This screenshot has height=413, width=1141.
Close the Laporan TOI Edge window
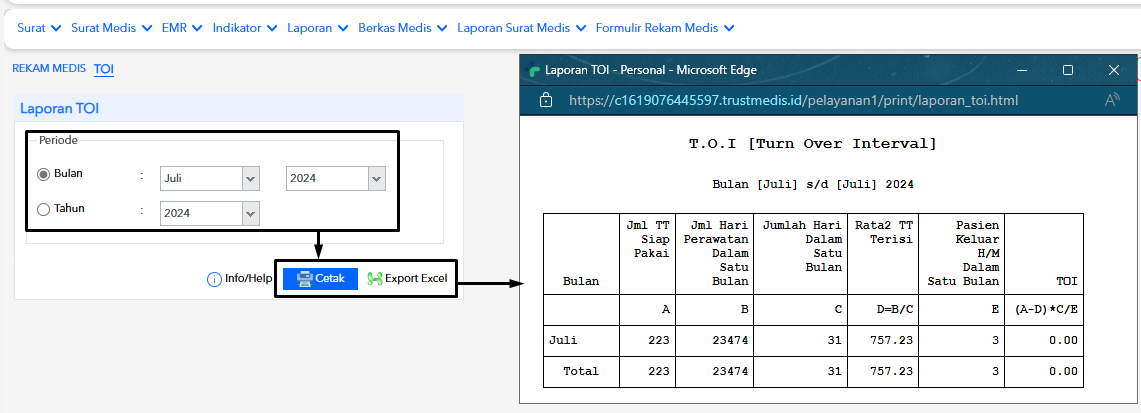pos(1113,70)
